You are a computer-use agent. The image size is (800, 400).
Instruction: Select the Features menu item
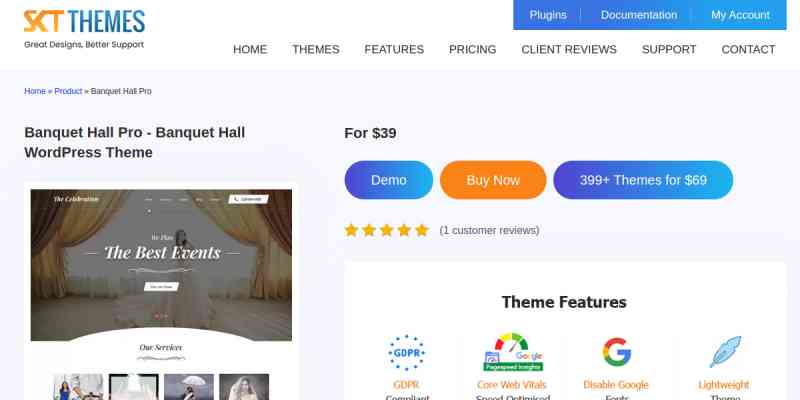coord(394,49)
